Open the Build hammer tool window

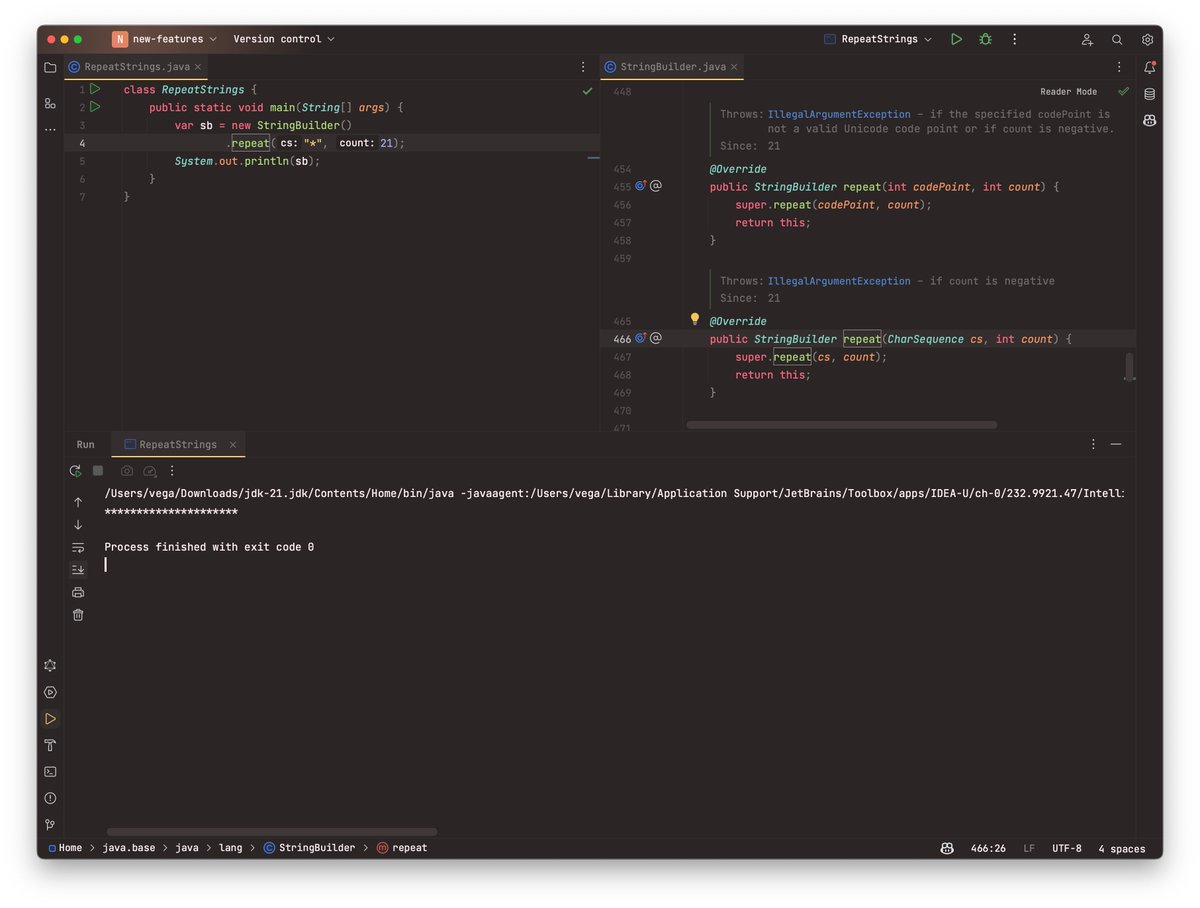(x=50, y=745)
